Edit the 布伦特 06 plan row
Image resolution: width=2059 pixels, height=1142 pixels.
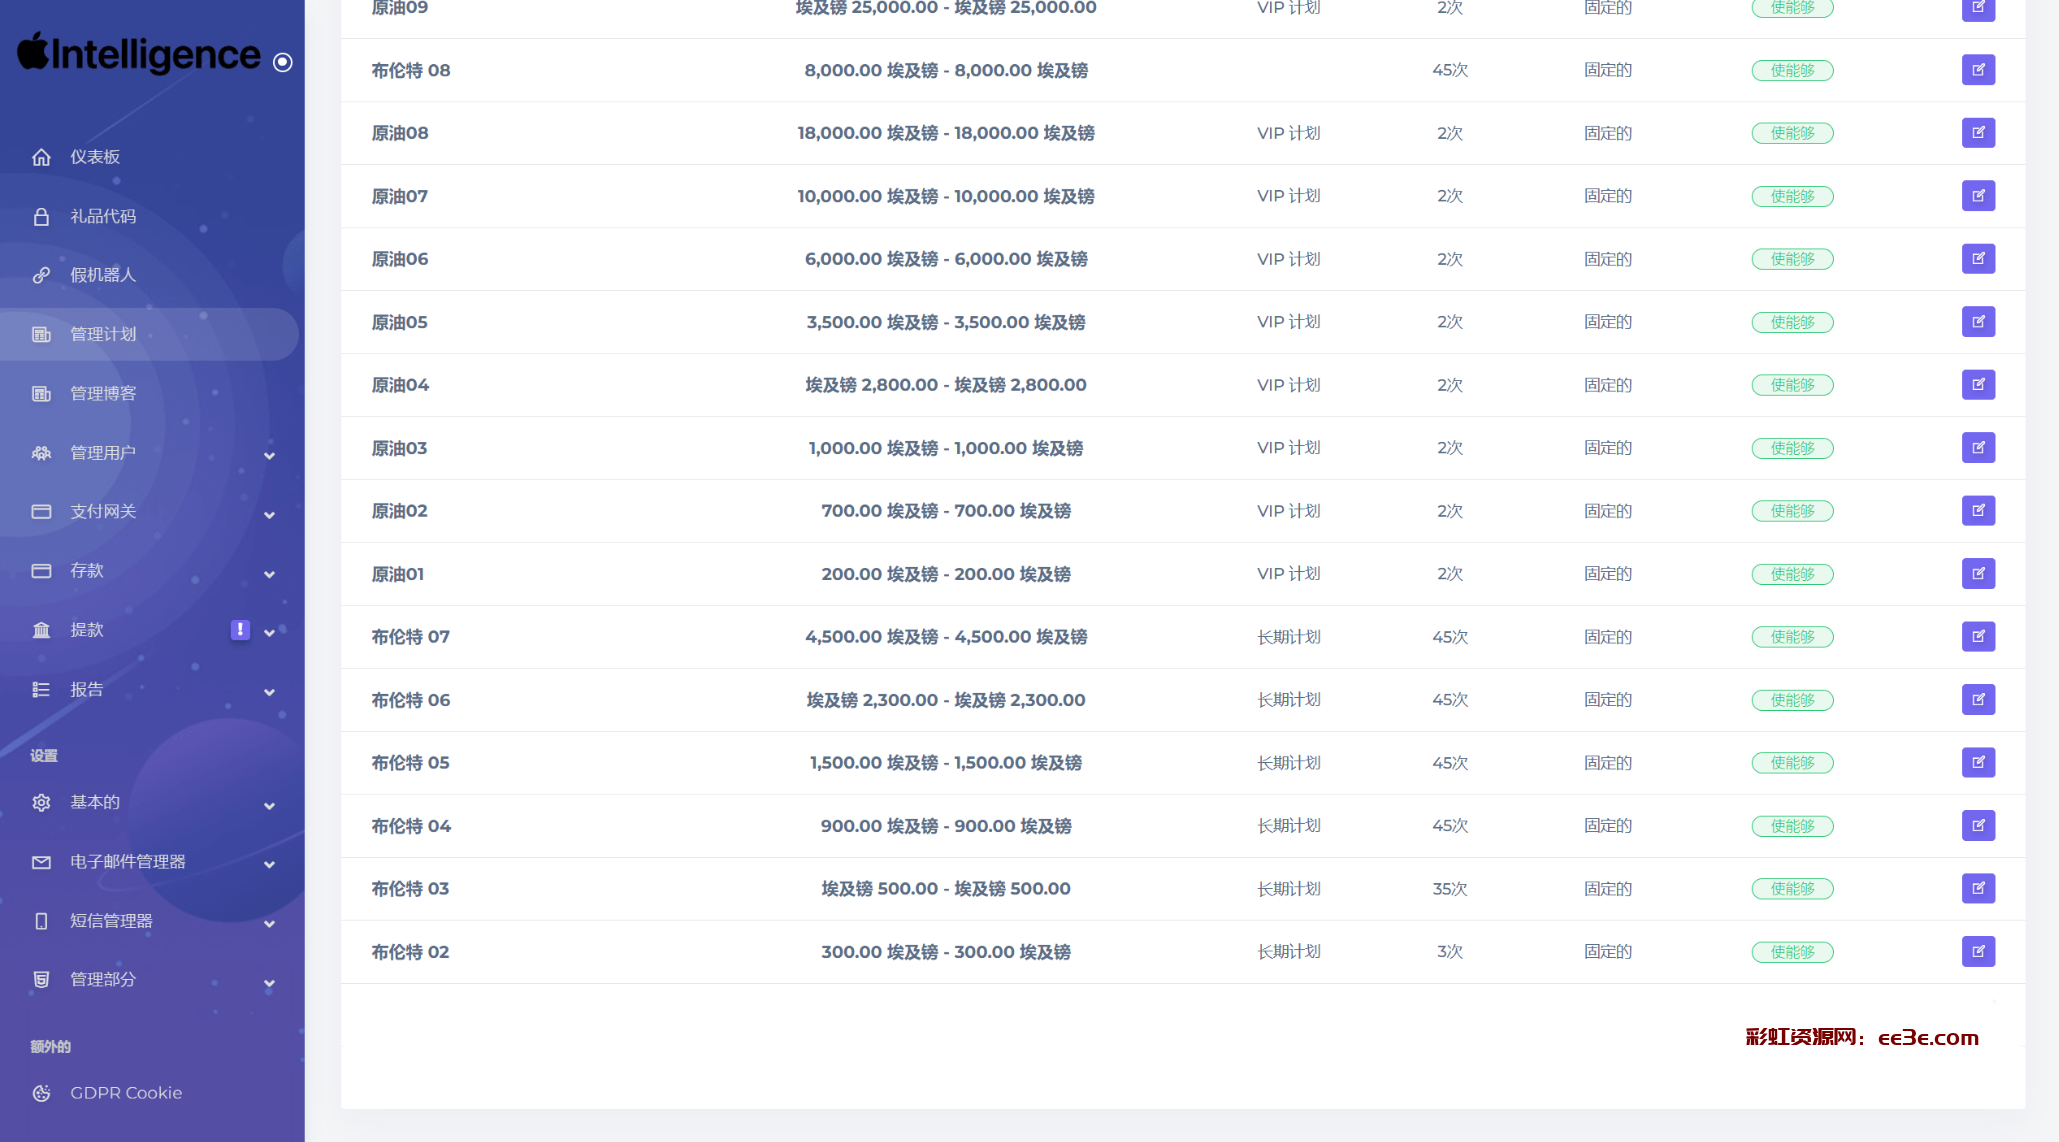[1978, 700]
